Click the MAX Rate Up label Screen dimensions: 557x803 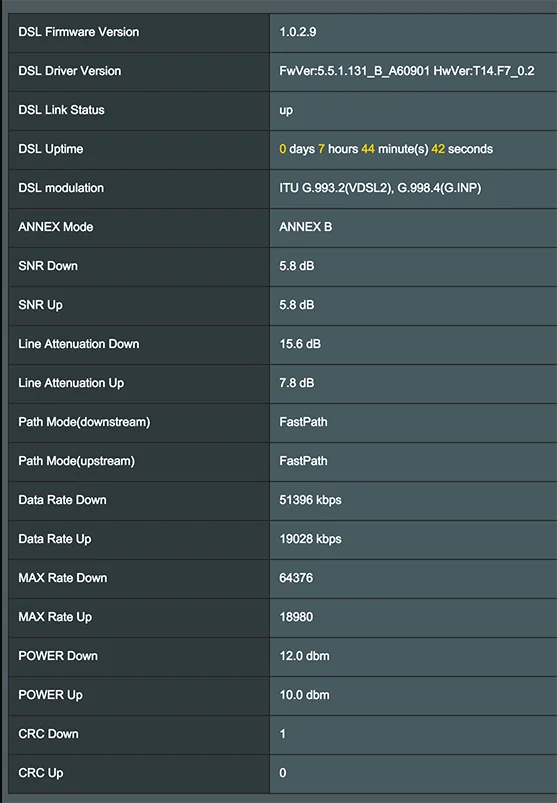tap(55, 617)
